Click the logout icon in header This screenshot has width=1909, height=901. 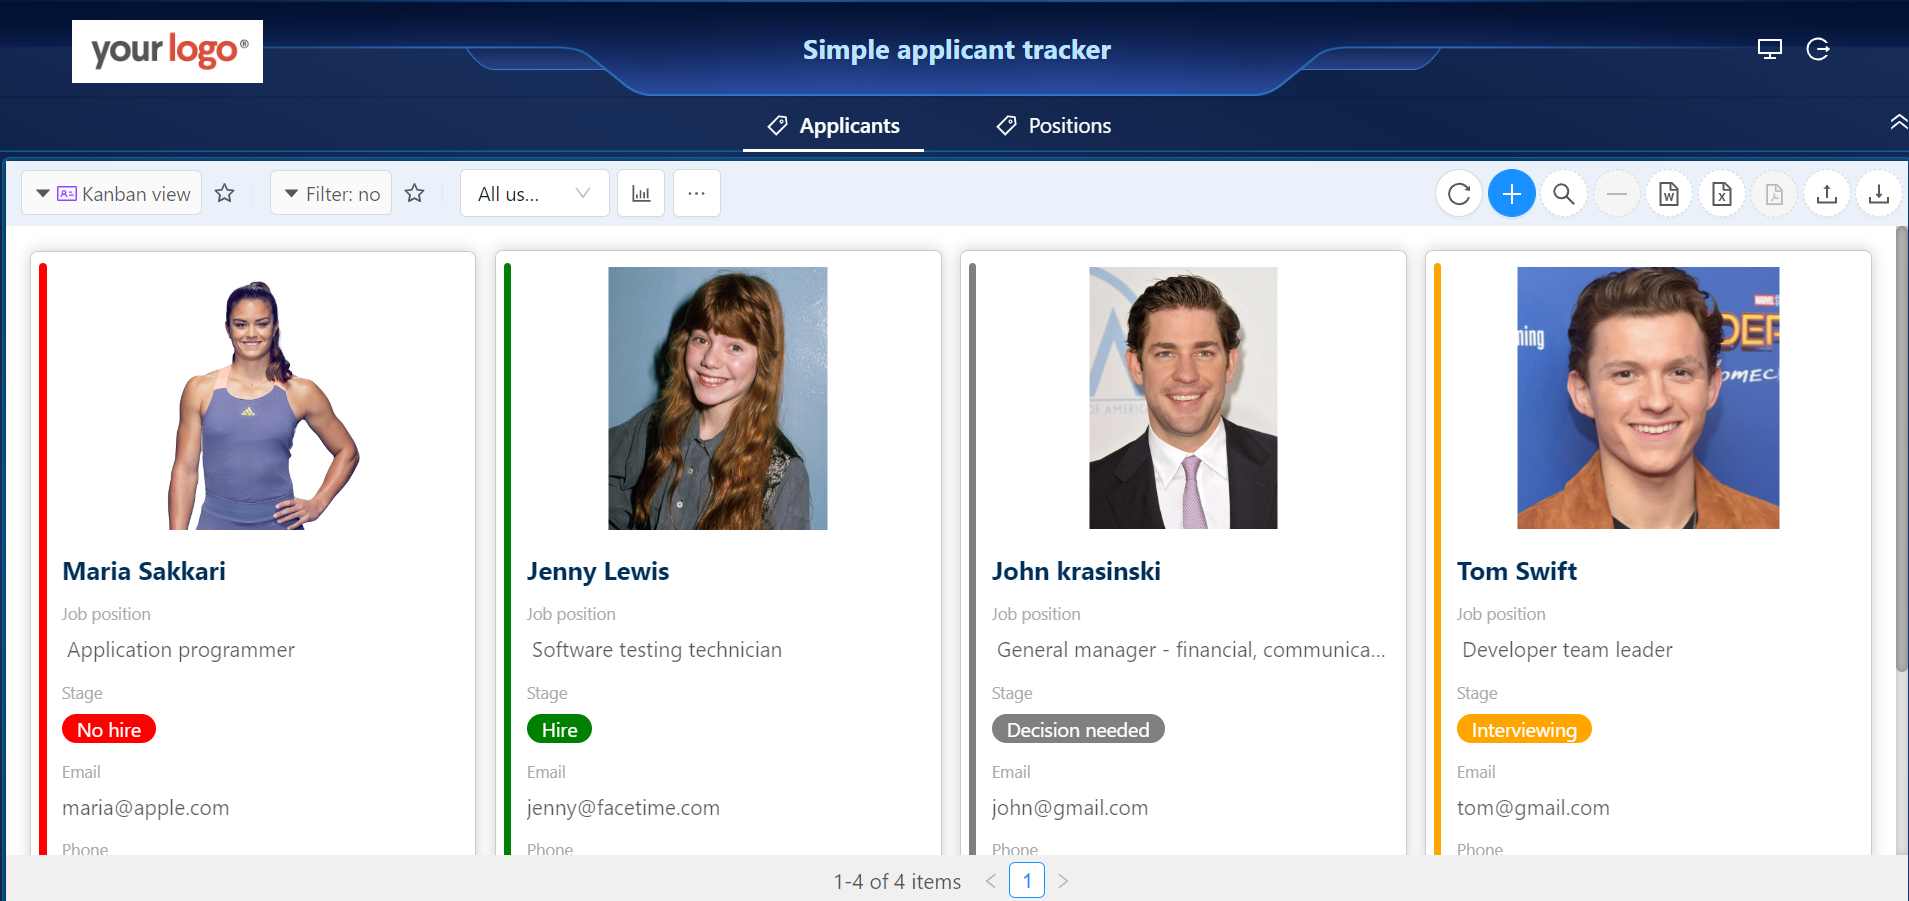point(1818,49)
